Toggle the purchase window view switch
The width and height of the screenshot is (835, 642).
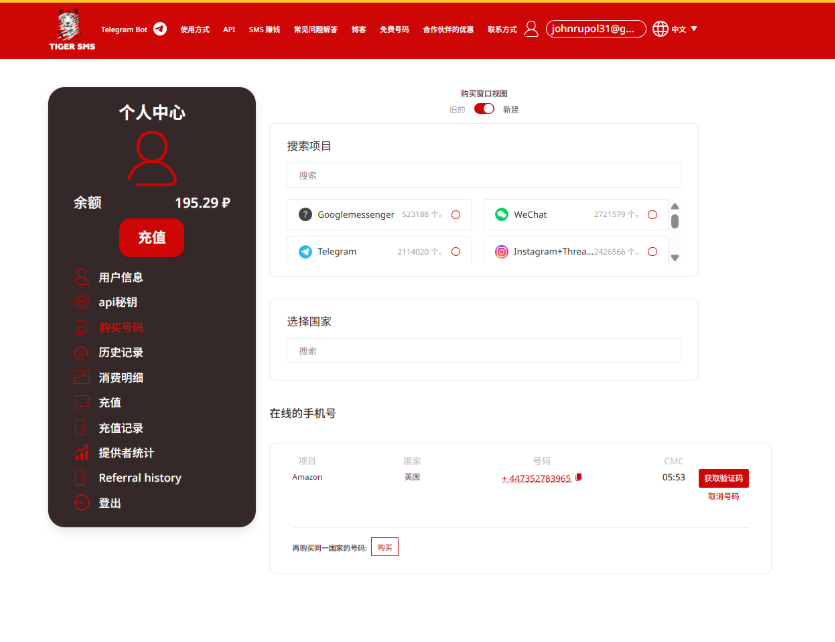point(484,109)
